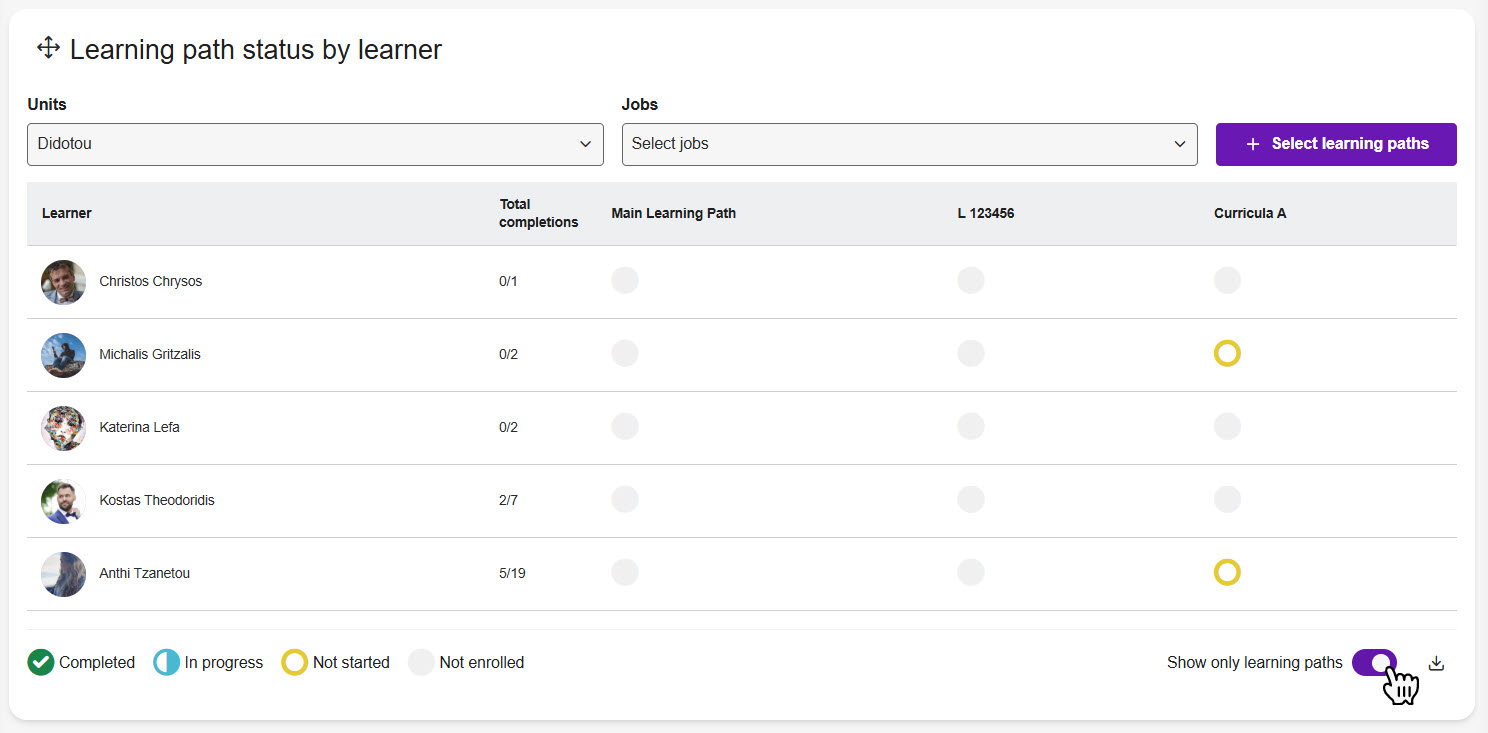Click the Total completions column header
Screen dimensions: 1488x733
point(539,213)
